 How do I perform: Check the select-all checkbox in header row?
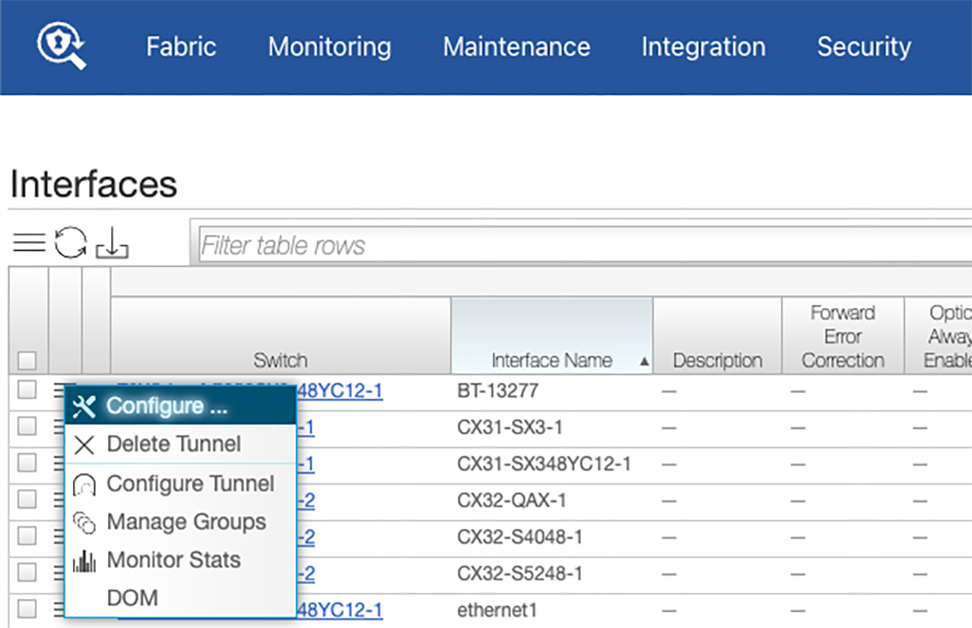(27, 359)
